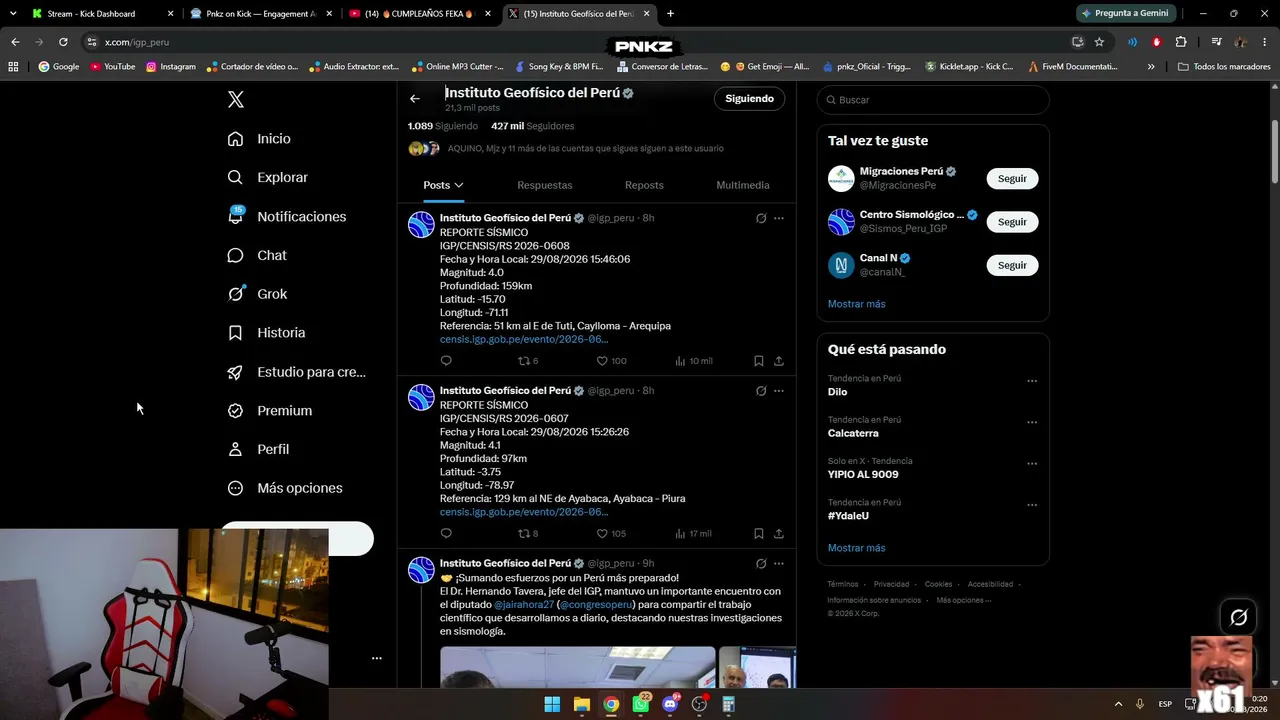Open the floating Grok button
This screenshot has width=1280, height=720.
[x=1238, y=618]
